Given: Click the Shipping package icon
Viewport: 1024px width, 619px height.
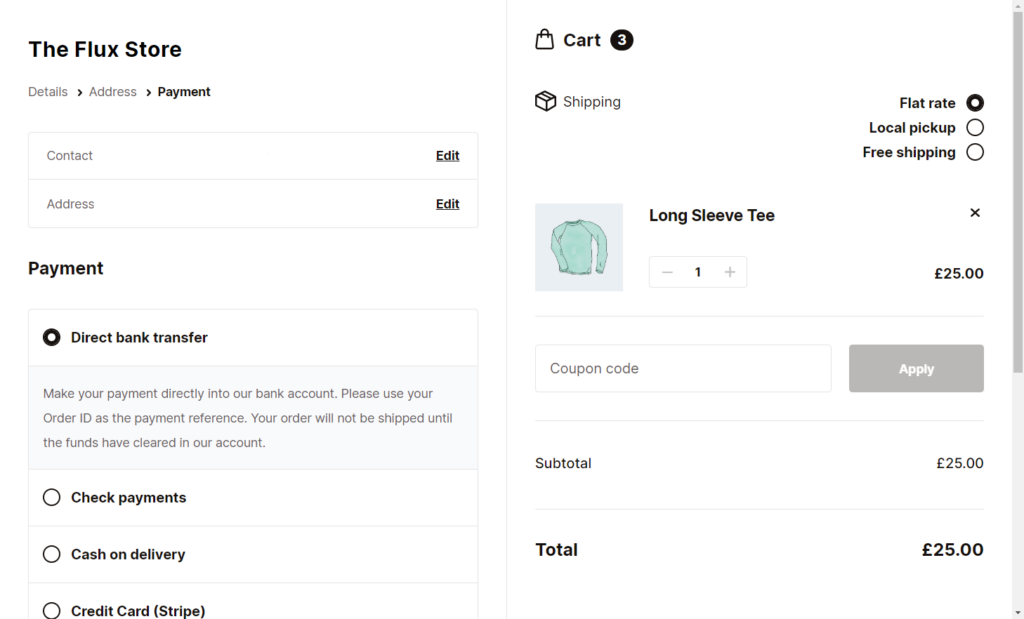Looking at the screenshot, I should coord(545,100).
